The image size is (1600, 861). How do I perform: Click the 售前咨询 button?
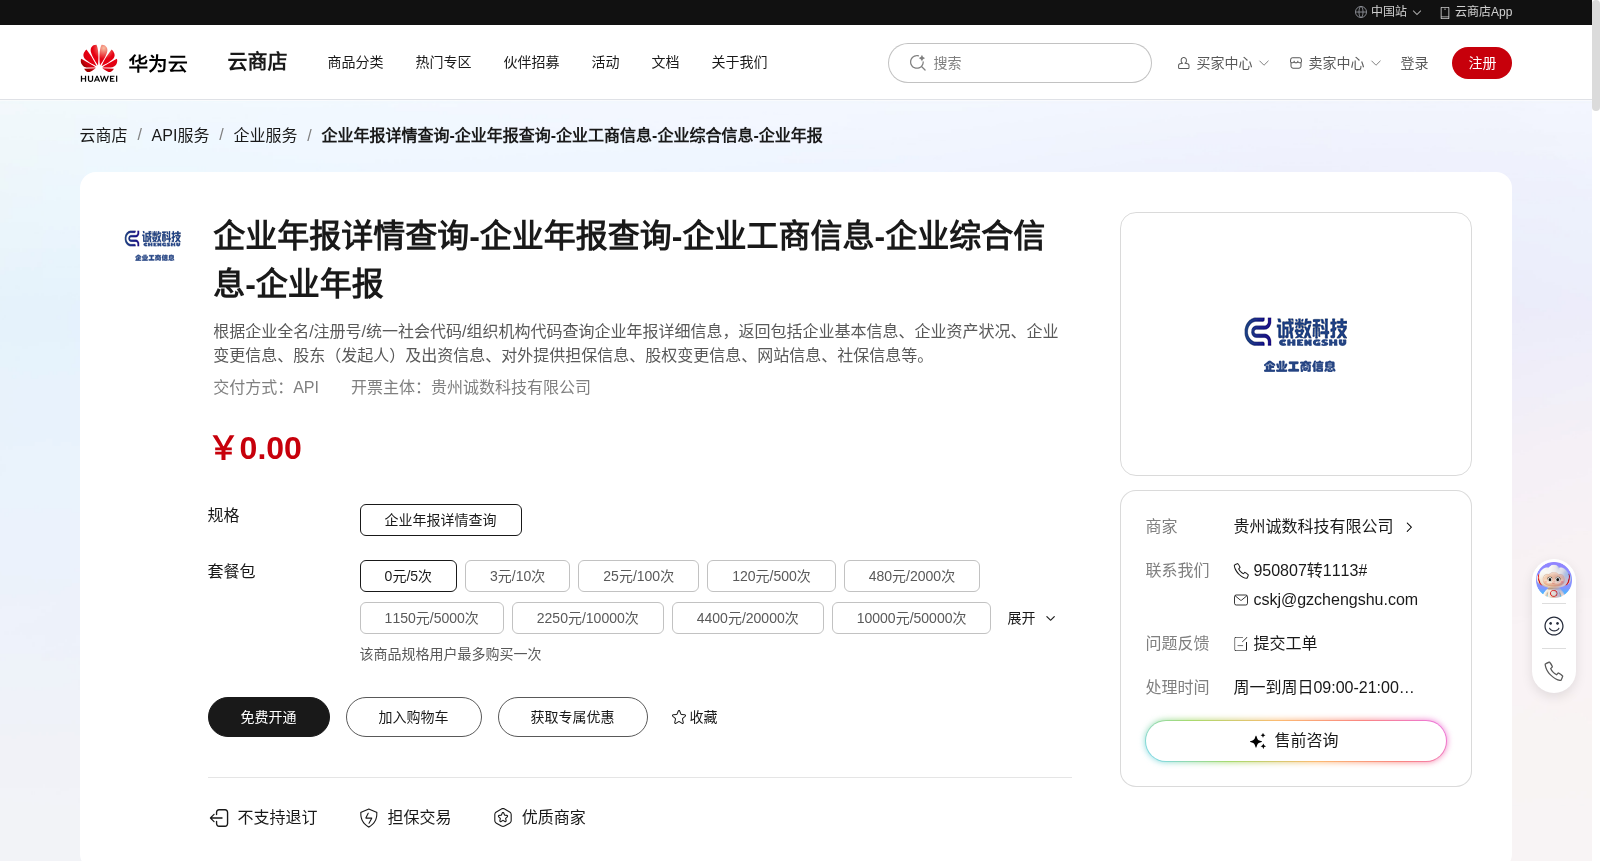pos(1296,741)
